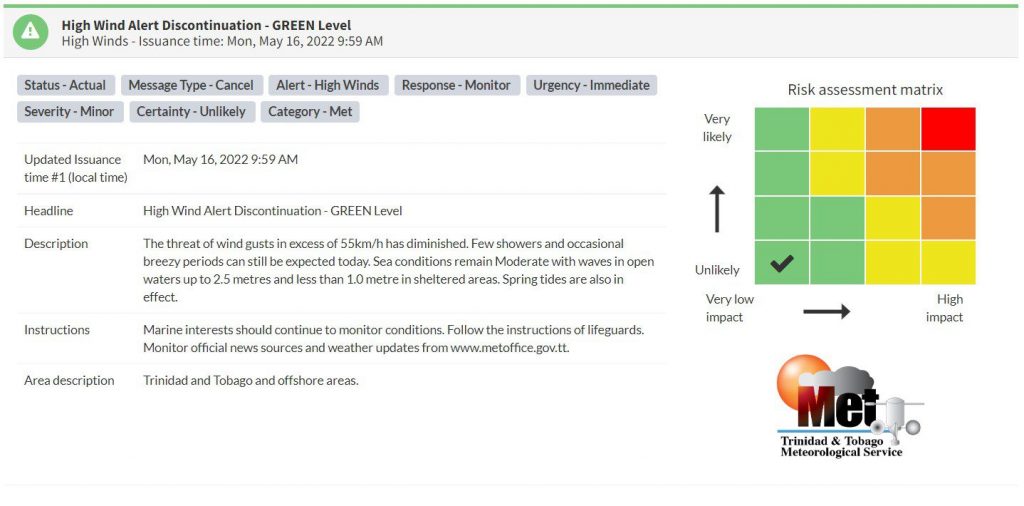The height and width of the screenshot is (506, 1024).
Task: Select the Response - Monitor tag
Action: (456, 86)
